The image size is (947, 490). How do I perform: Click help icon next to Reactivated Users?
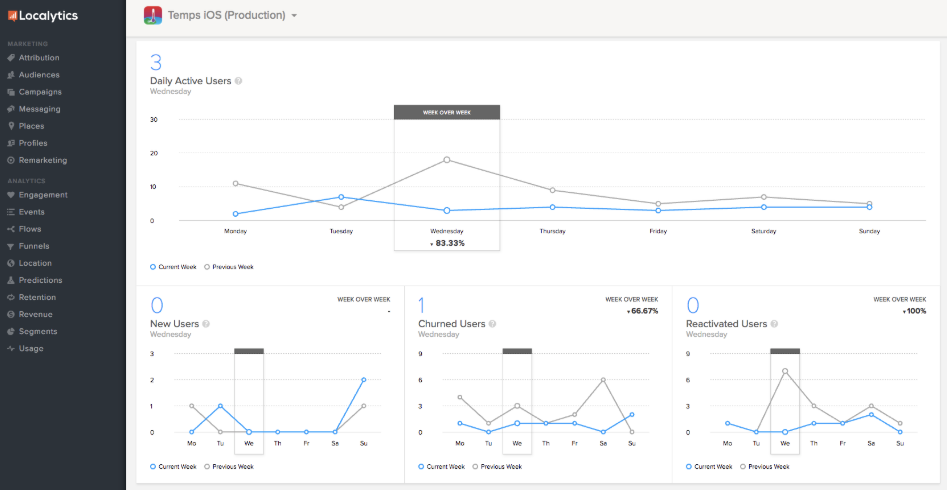[774, 324]
